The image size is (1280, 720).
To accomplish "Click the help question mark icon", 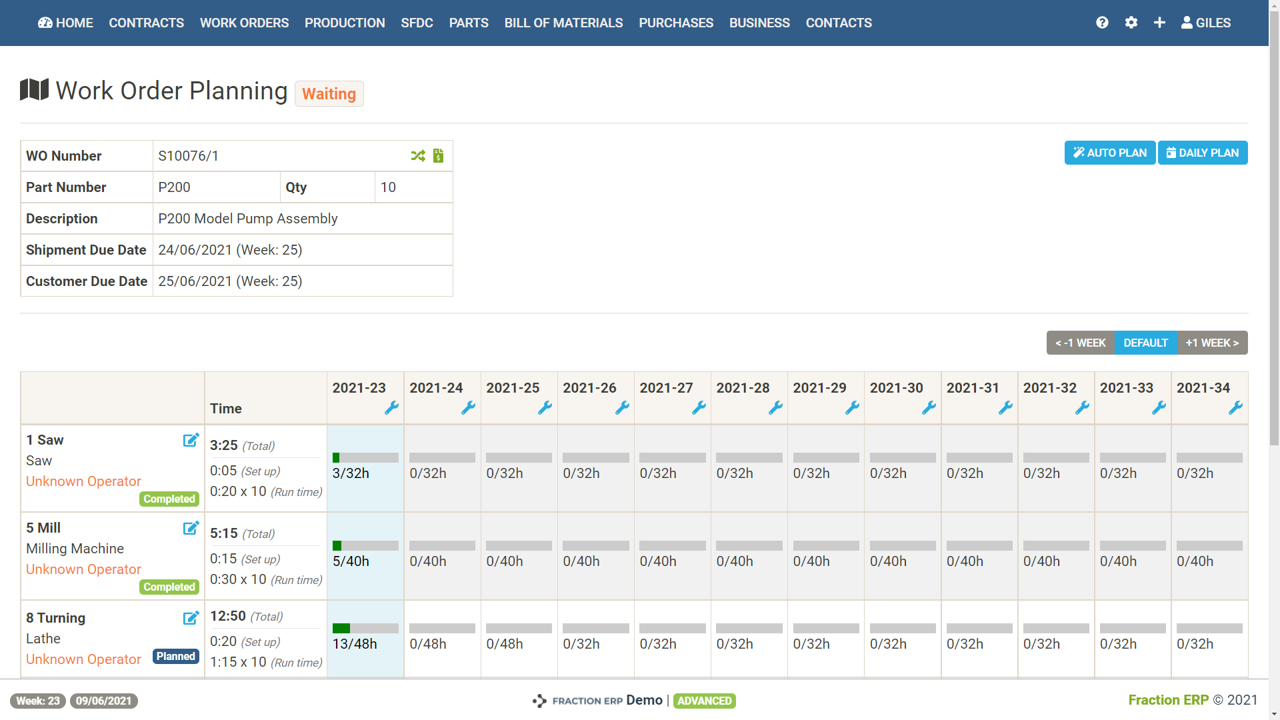I will (1102, 23).
